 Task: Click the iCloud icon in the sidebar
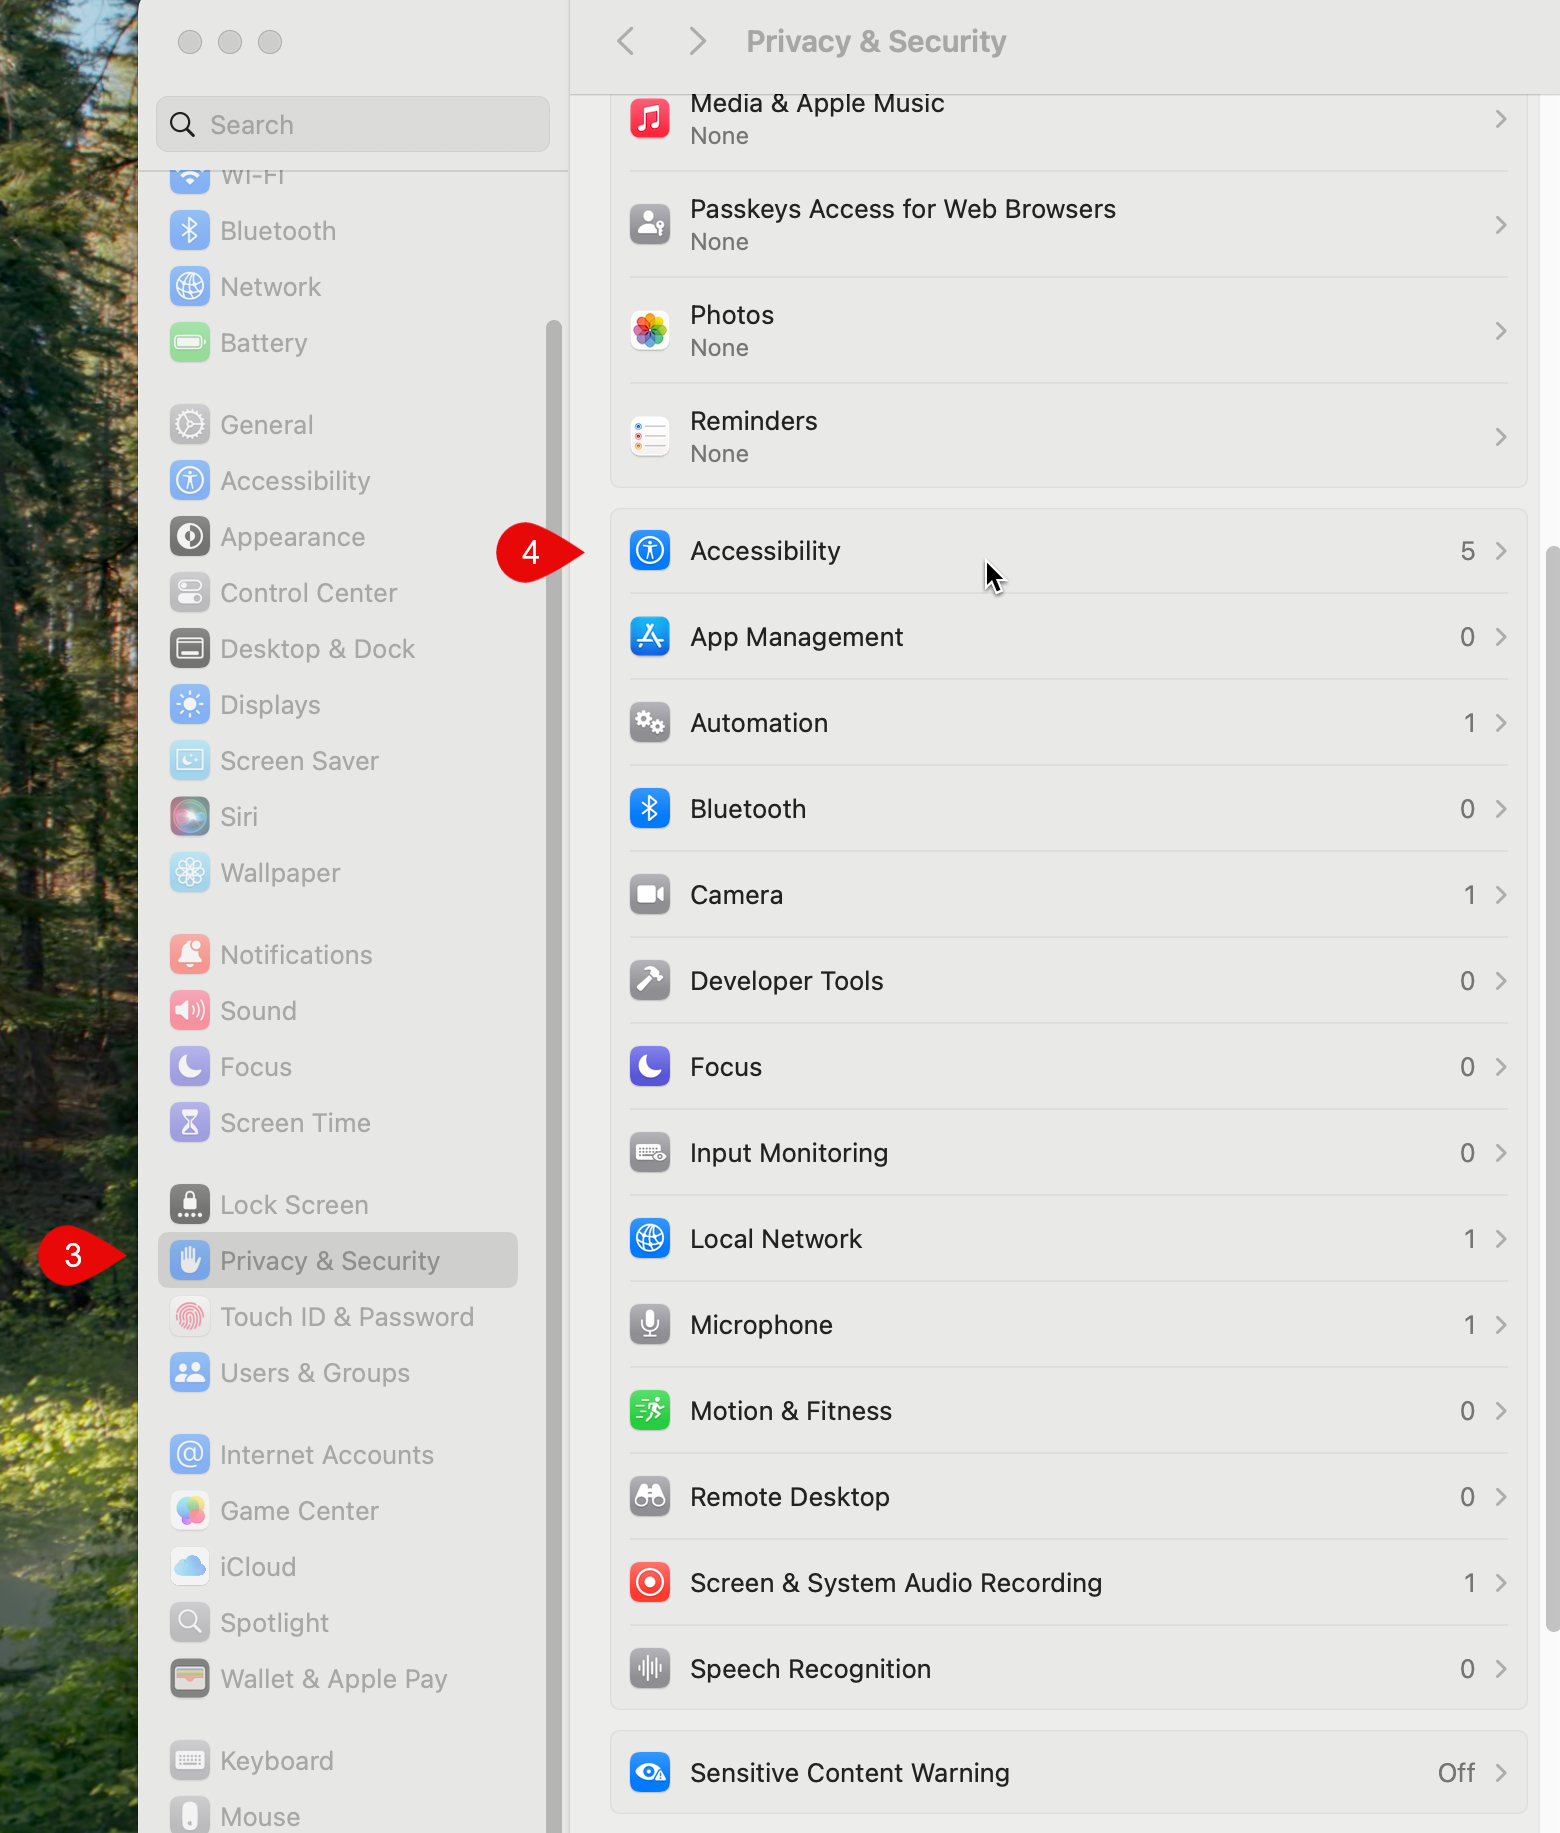190,1567
